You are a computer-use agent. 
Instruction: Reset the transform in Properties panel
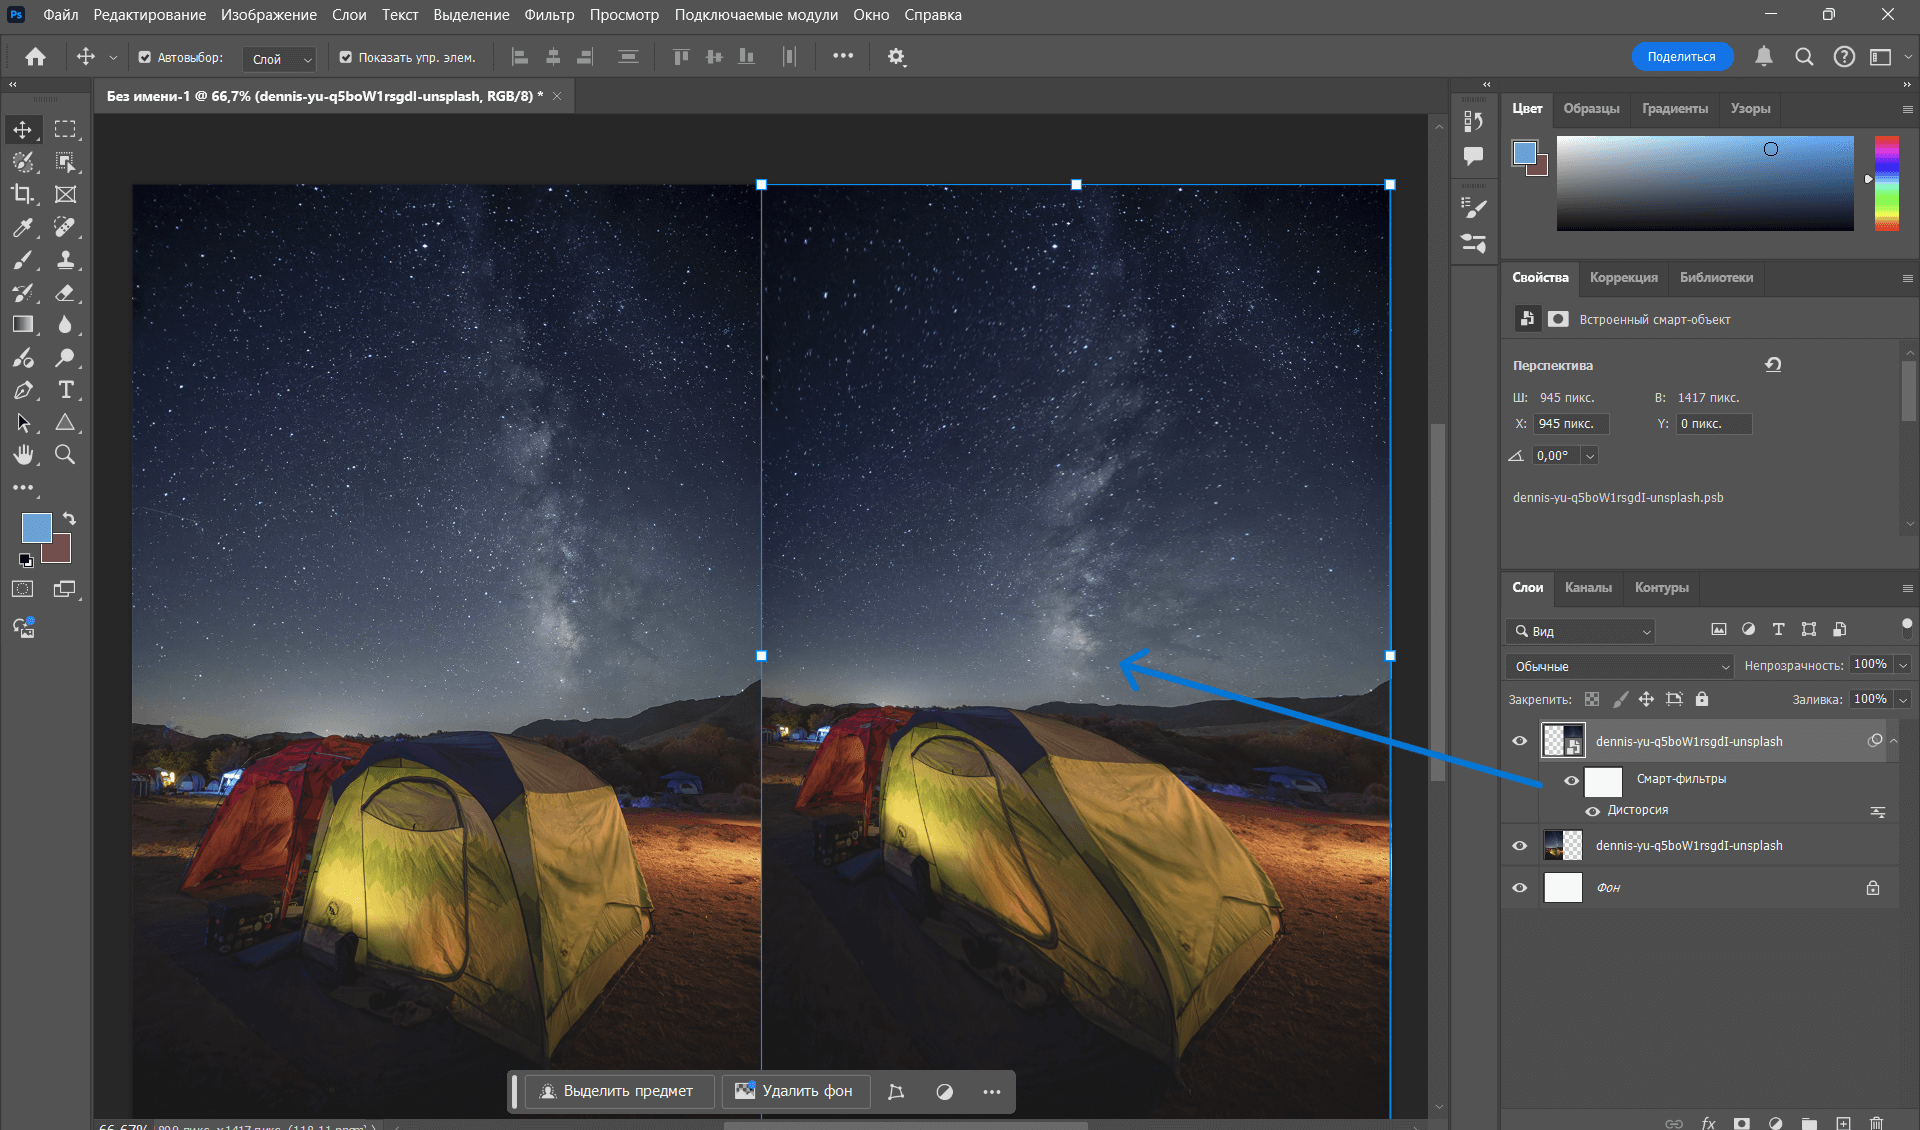1773,365
